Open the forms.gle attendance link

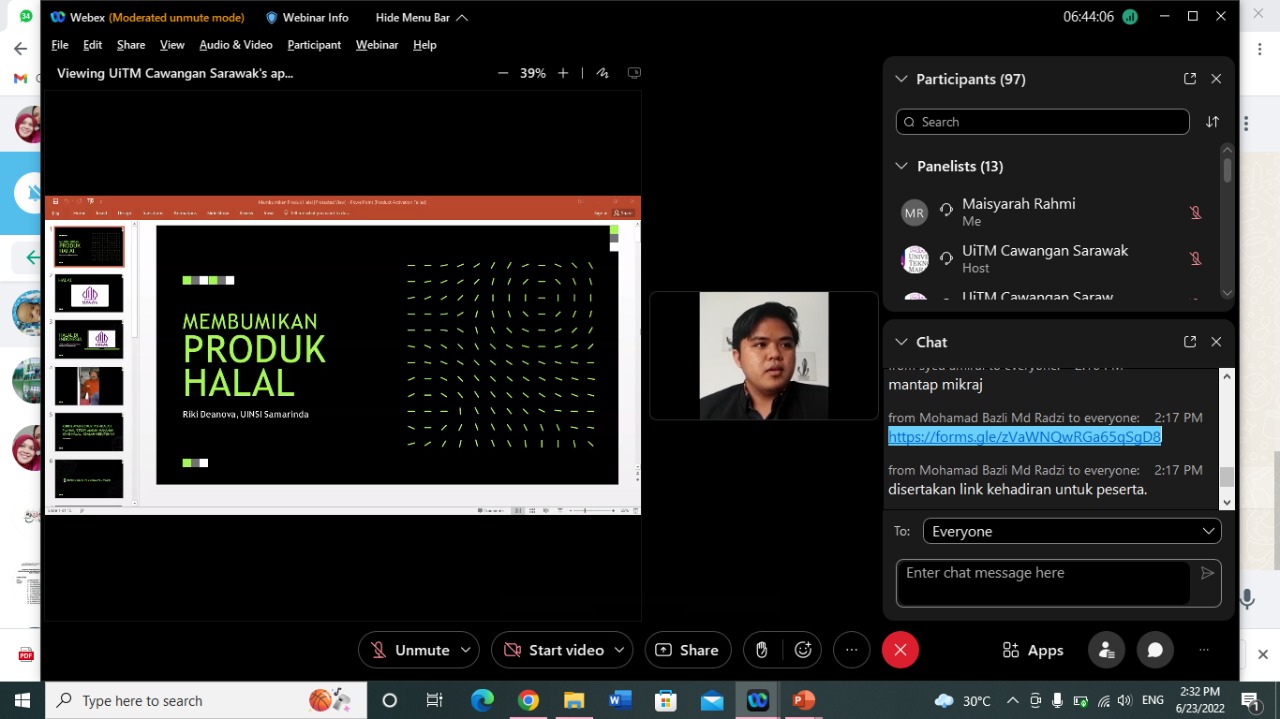point(1024,437)
